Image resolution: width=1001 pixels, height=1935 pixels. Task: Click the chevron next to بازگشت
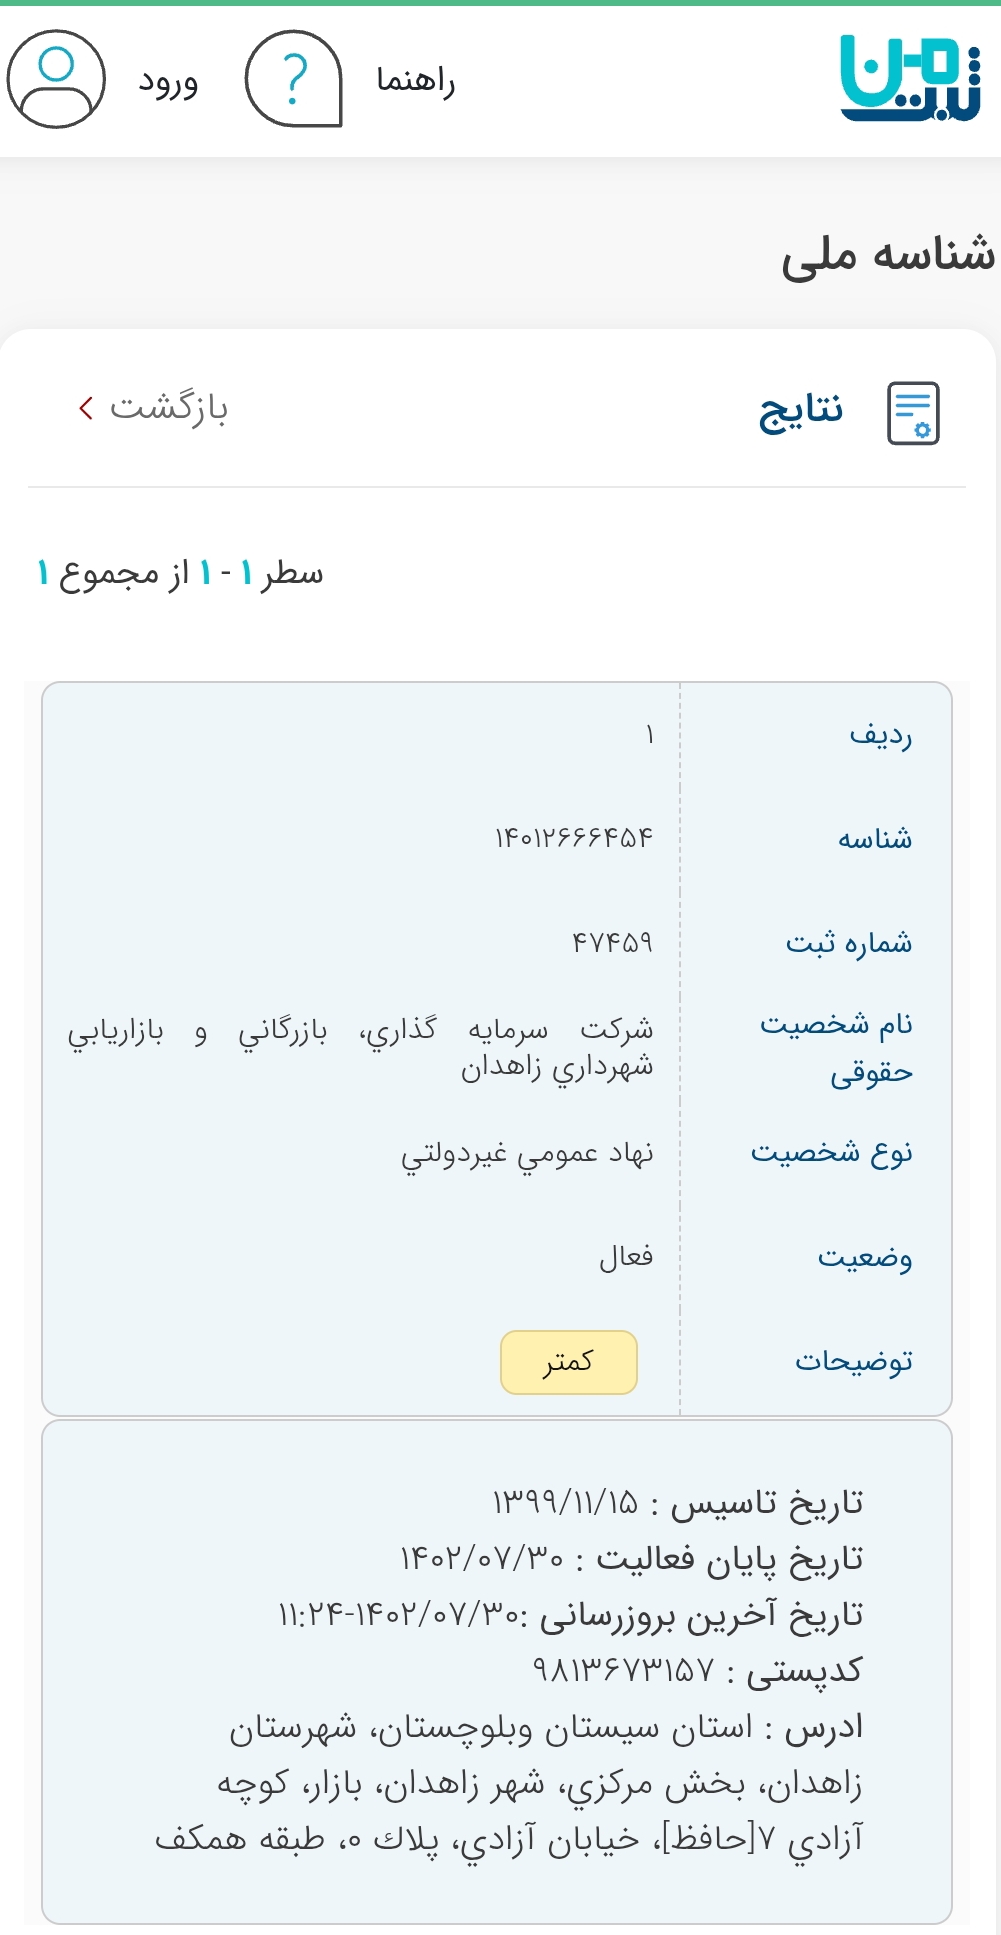(84, 407)
